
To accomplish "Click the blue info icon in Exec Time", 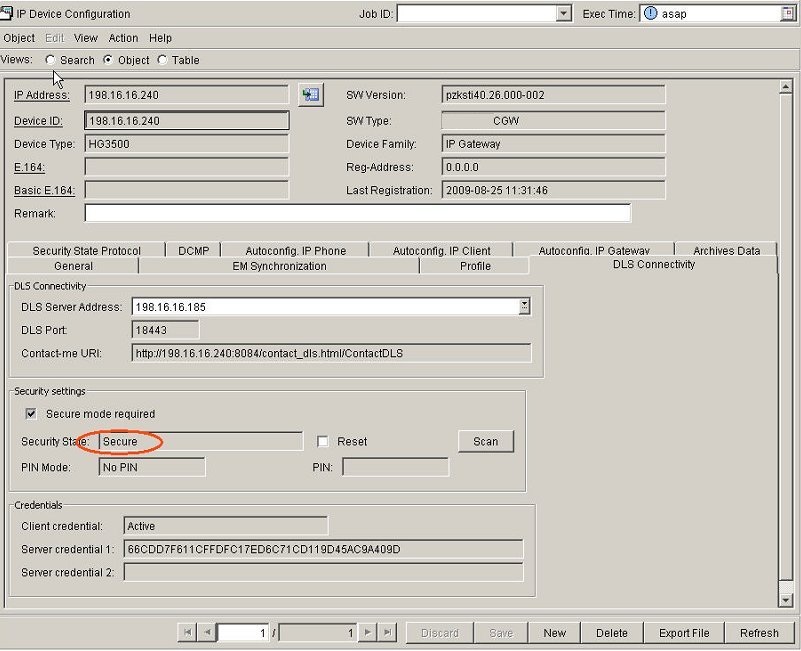I will pos(650,13).
